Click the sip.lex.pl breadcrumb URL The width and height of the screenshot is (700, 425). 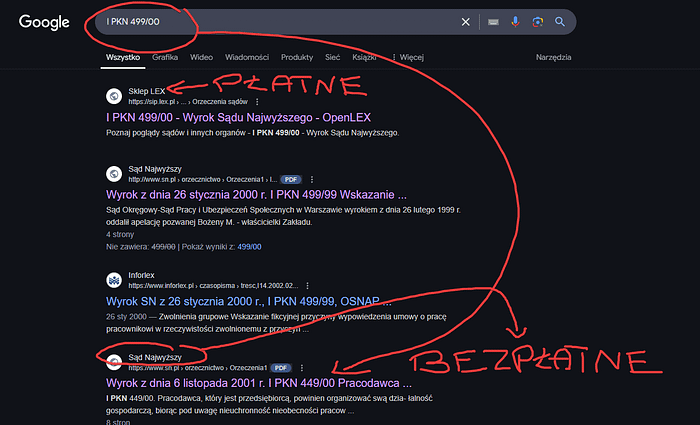coord(188,102)
